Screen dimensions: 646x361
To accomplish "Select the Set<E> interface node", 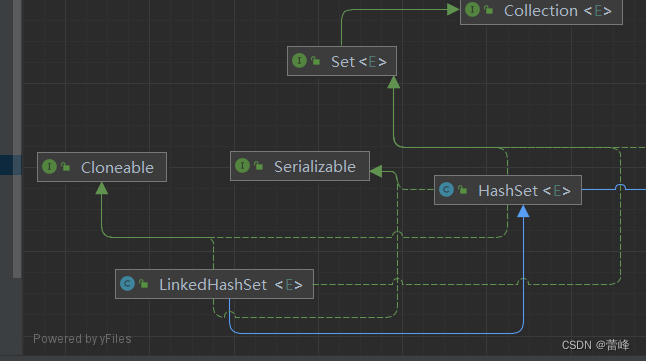I will tap(342, 61).
